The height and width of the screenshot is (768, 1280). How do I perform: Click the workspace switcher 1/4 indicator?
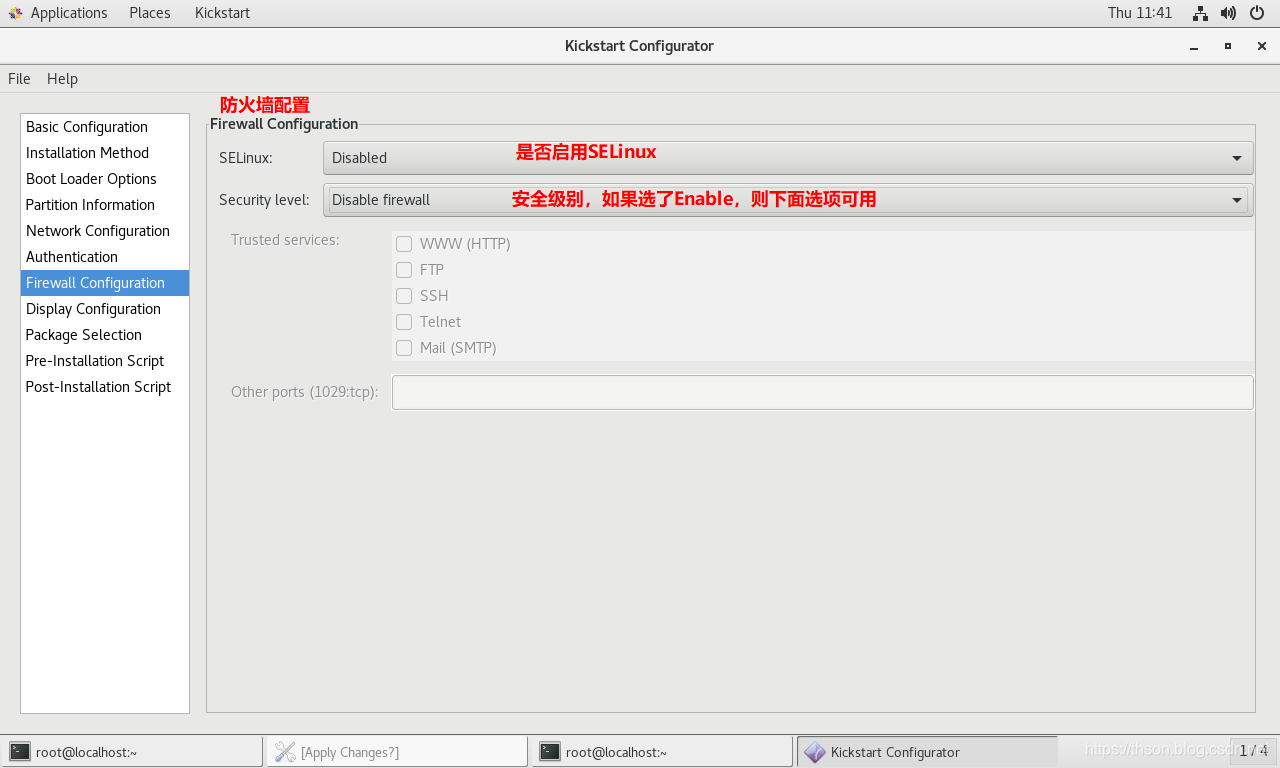pos(1253,751)
